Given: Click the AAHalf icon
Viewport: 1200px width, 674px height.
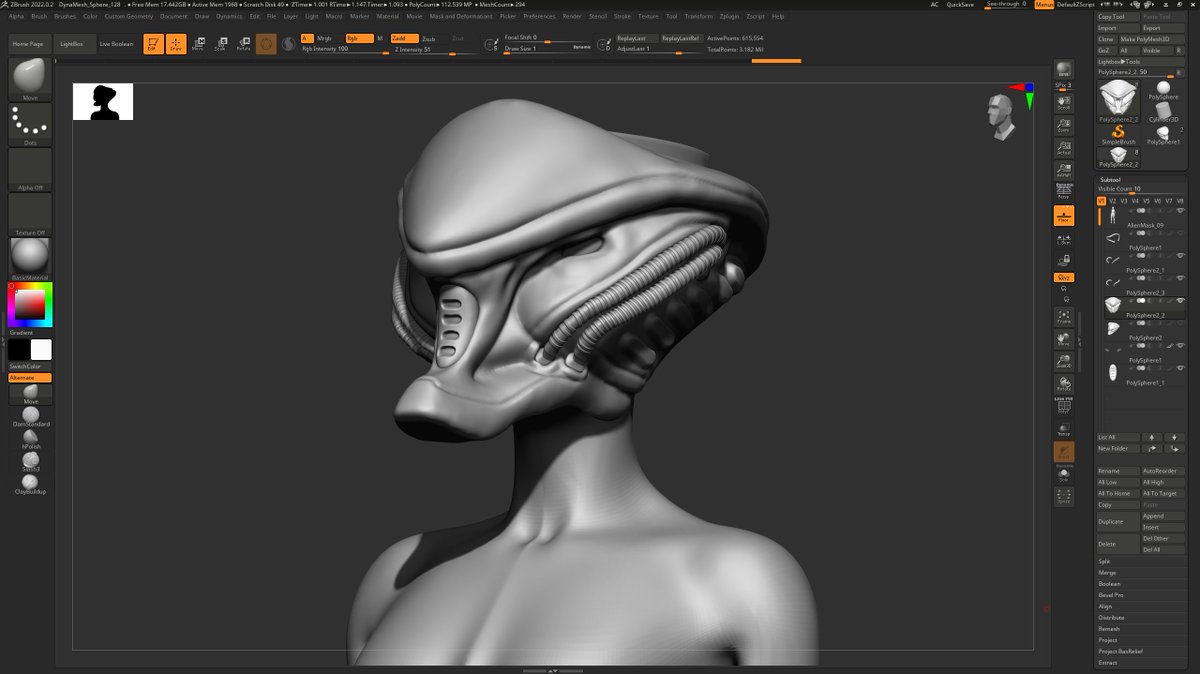Looking at the screenshot, I should click(x=1064, y=170).
